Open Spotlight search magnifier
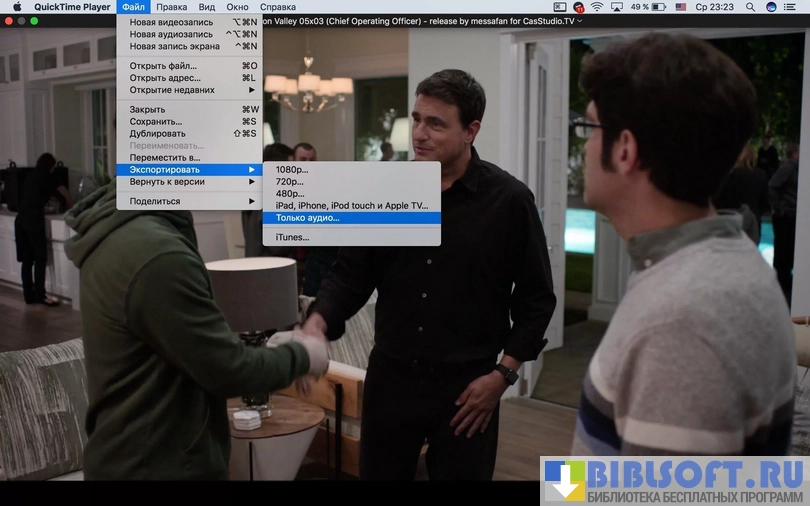 tap(750, 7)
